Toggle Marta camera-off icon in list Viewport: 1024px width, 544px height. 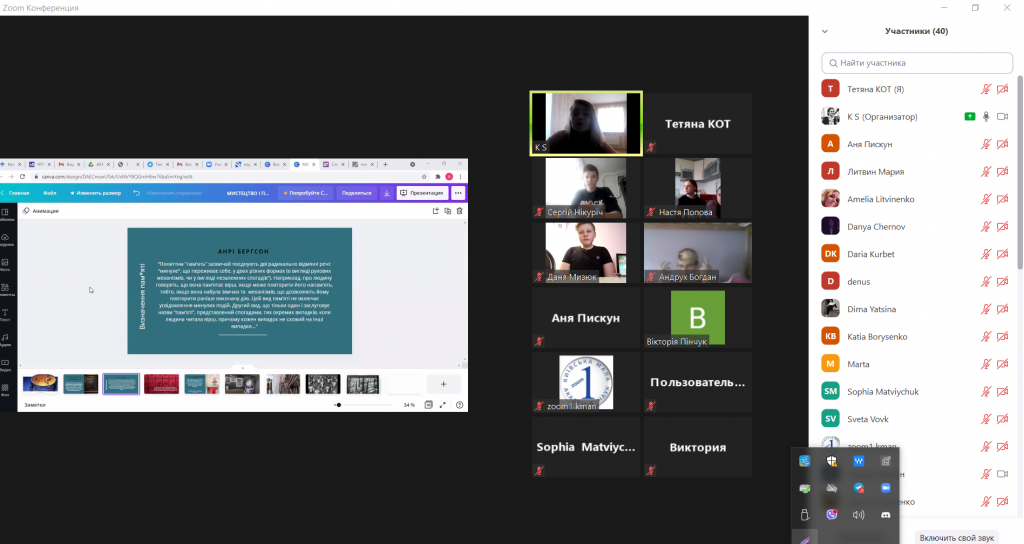point(1002,364)
